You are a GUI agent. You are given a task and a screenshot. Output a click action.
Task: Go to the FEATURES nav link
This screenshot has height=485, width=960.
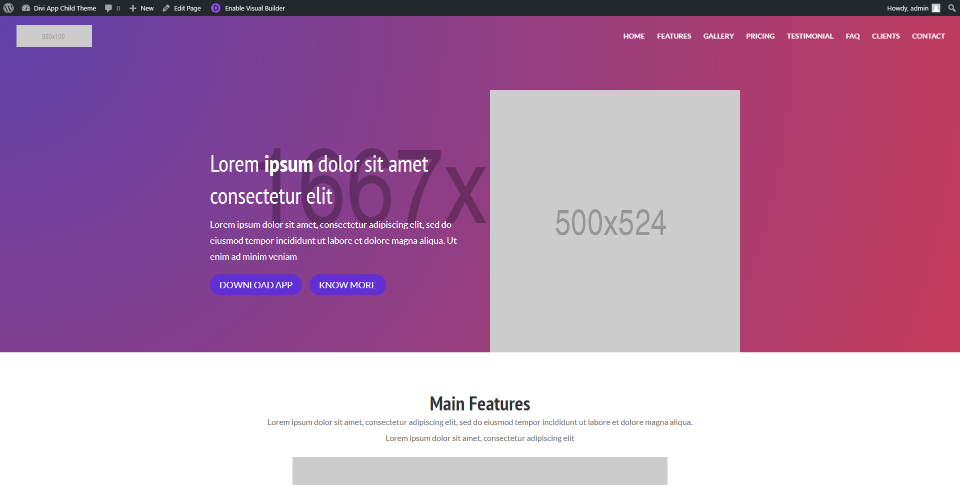click(674, 36)
